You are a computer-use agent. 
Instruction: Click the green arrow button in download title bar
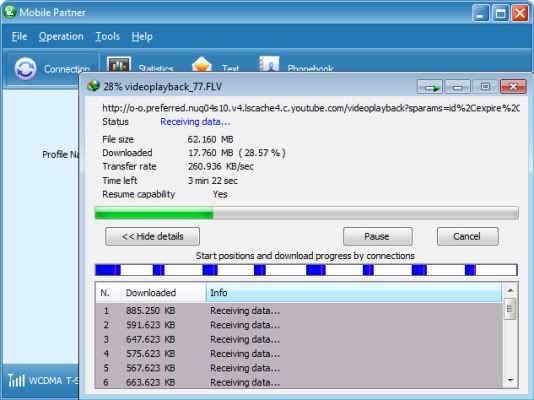click(x=430, y=87)
